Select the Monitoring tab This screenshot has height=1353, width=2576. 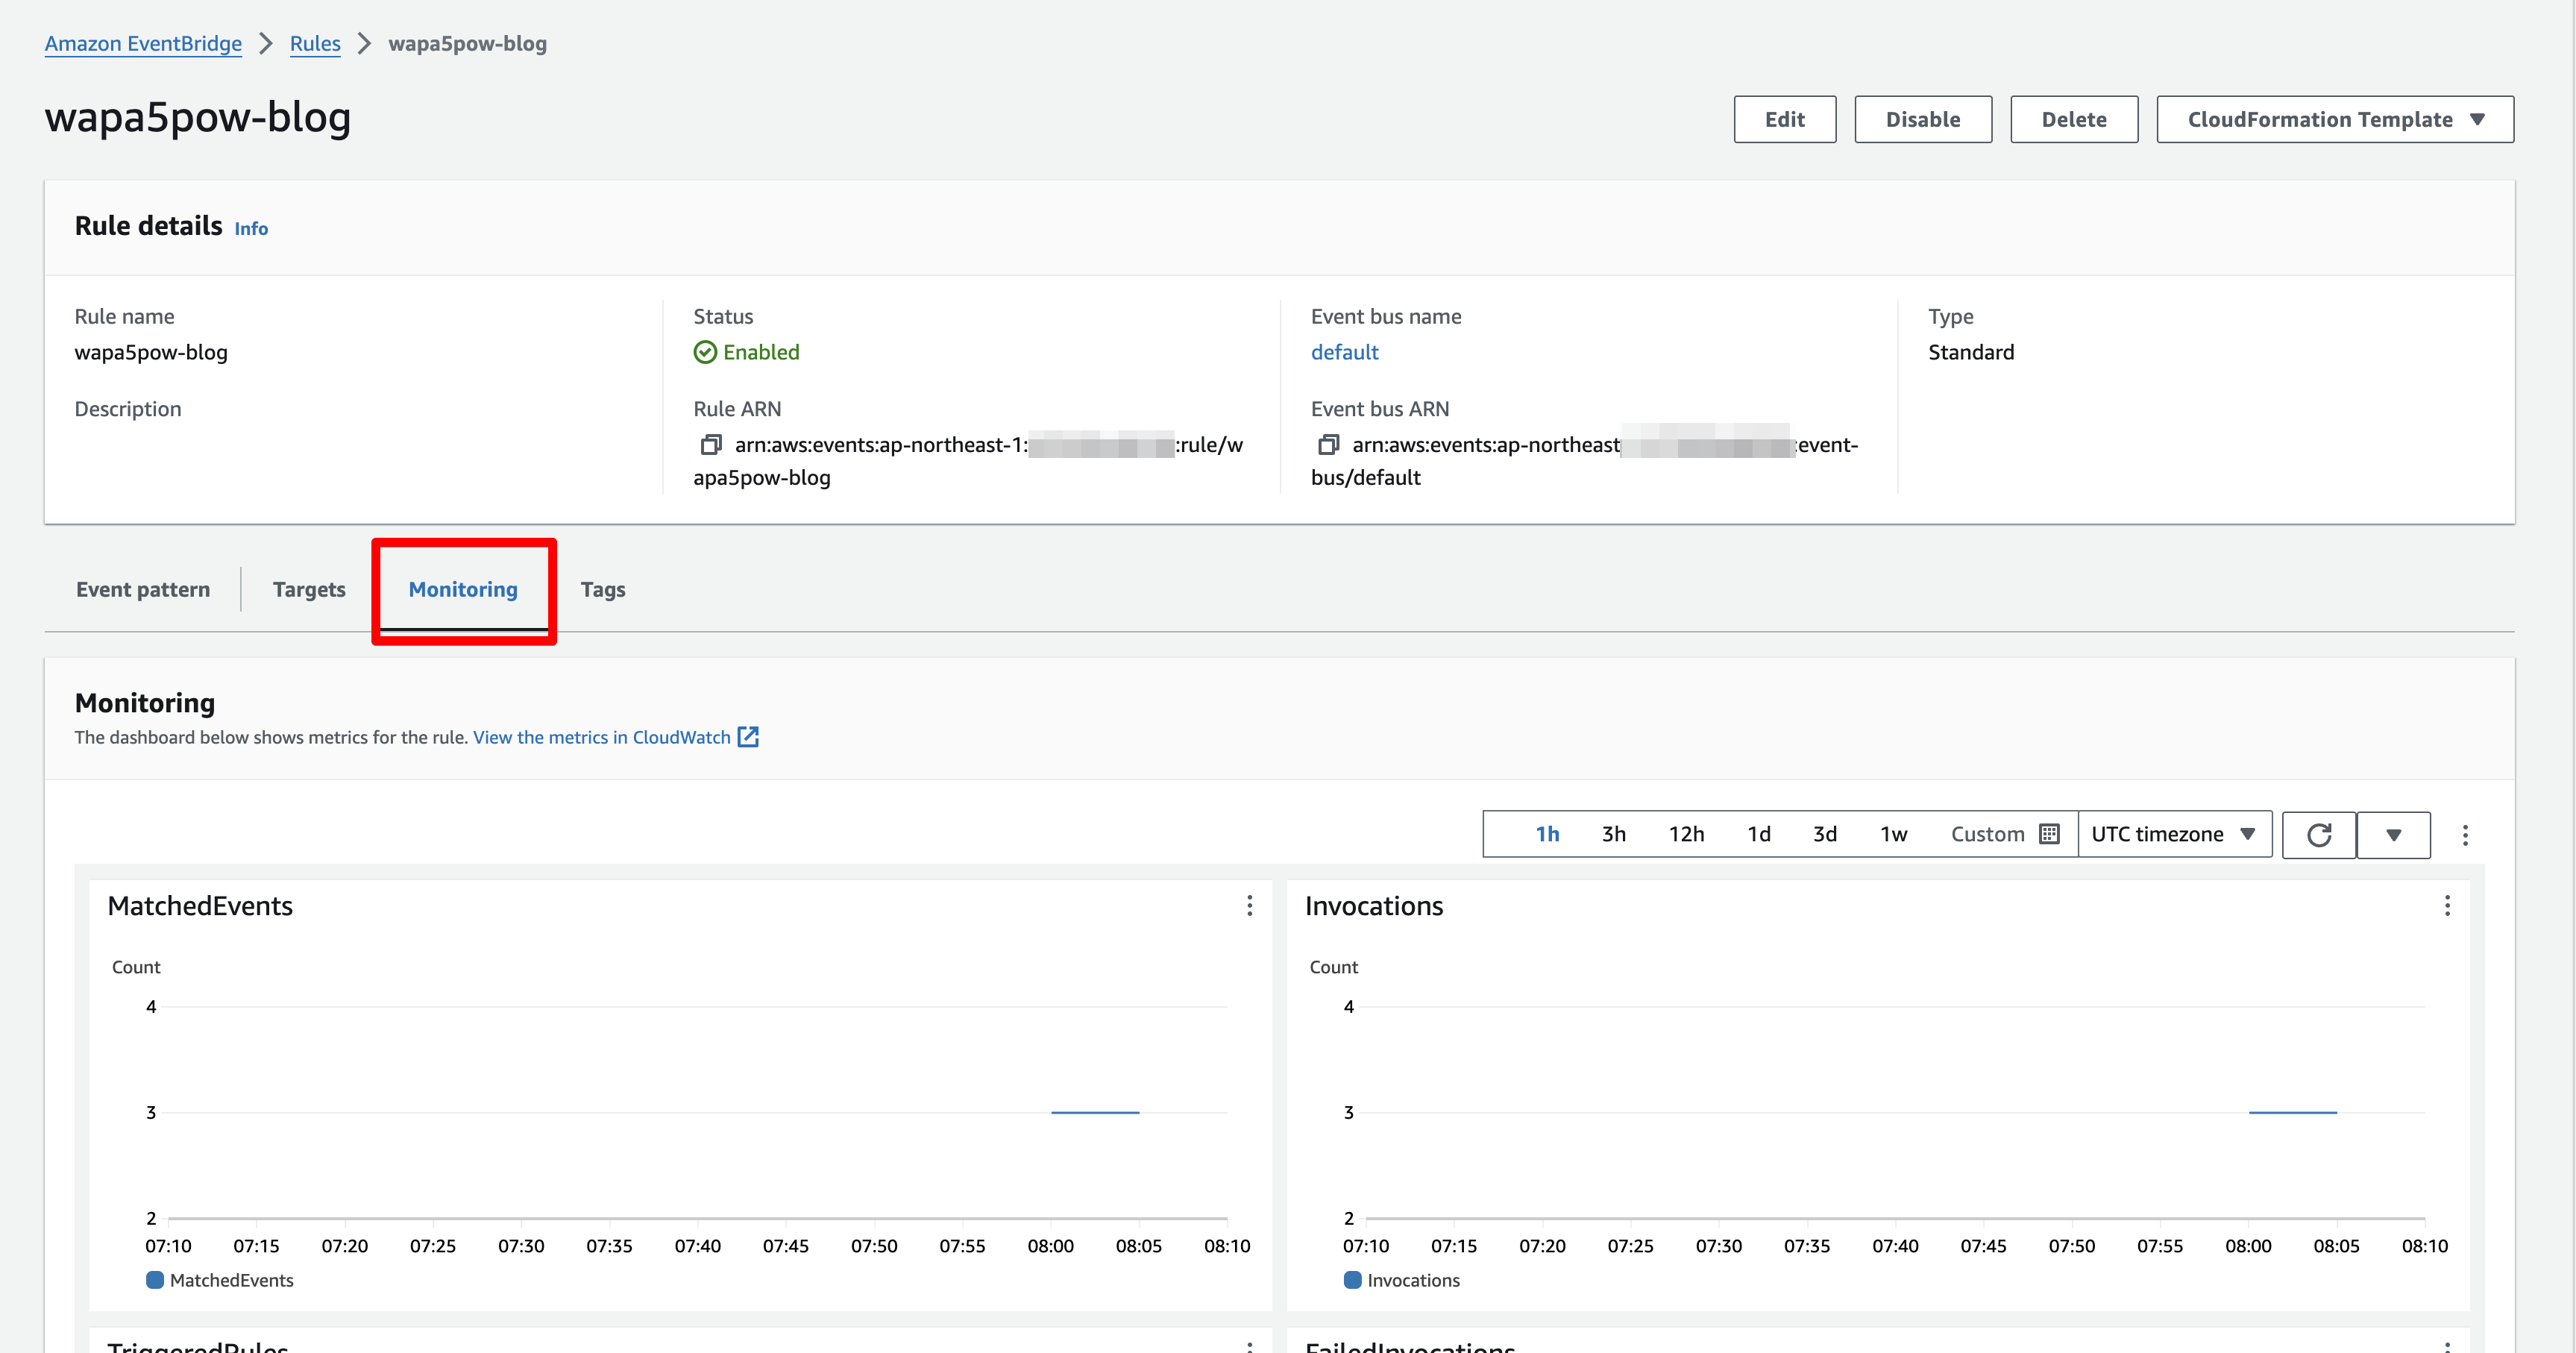pyautogui.click(x=463, y=589)
